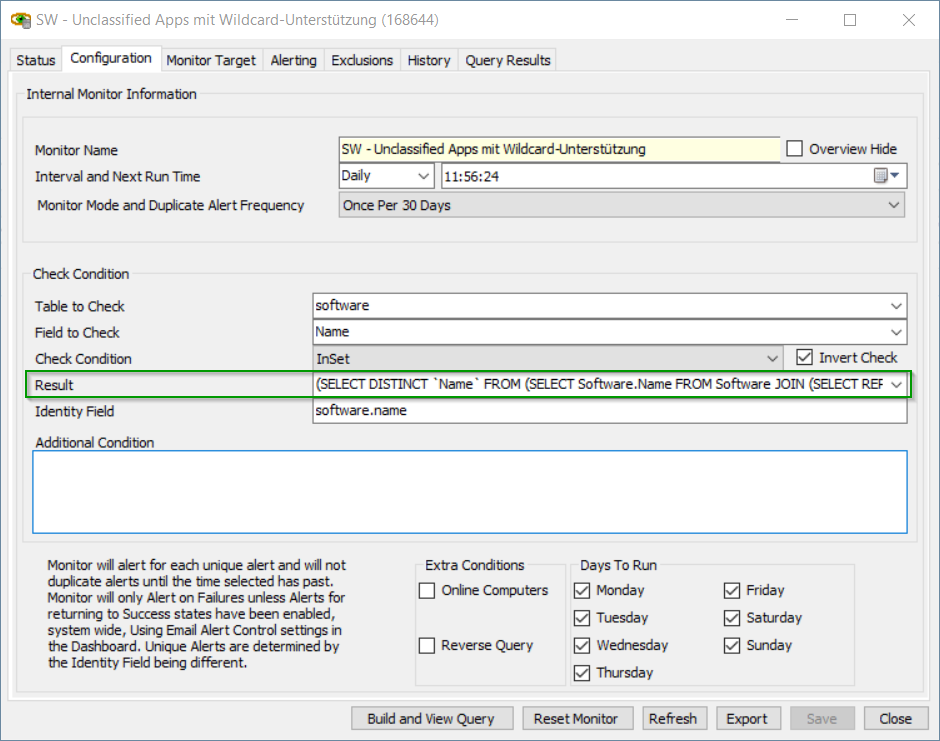Enable the Online Computers extra condition
The height and width of the screenshot is (741, 940).
427,591
